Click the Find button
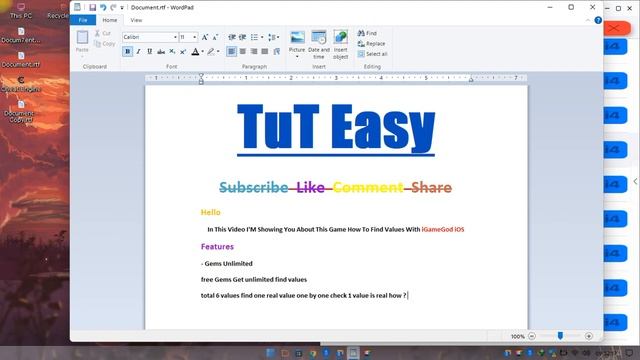Viewport: 640px width, 360px height. tap(367, 33)
